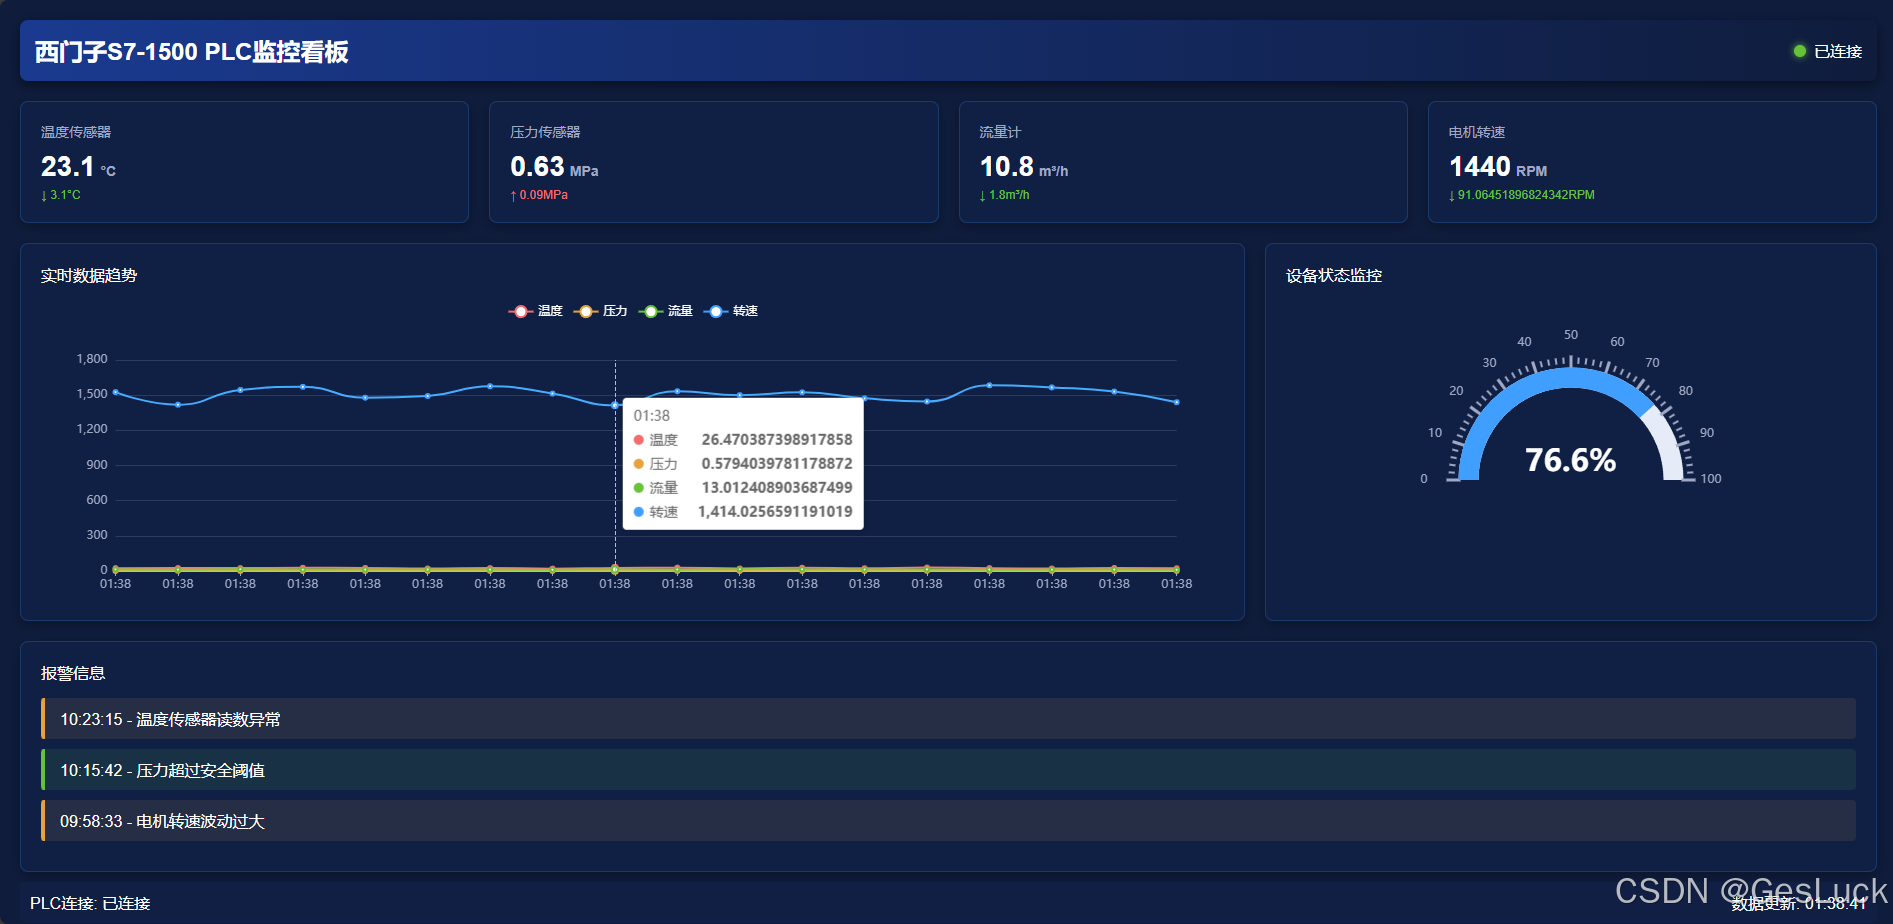
Task: Click the y-axis label 300
Action: coord(97,535)
